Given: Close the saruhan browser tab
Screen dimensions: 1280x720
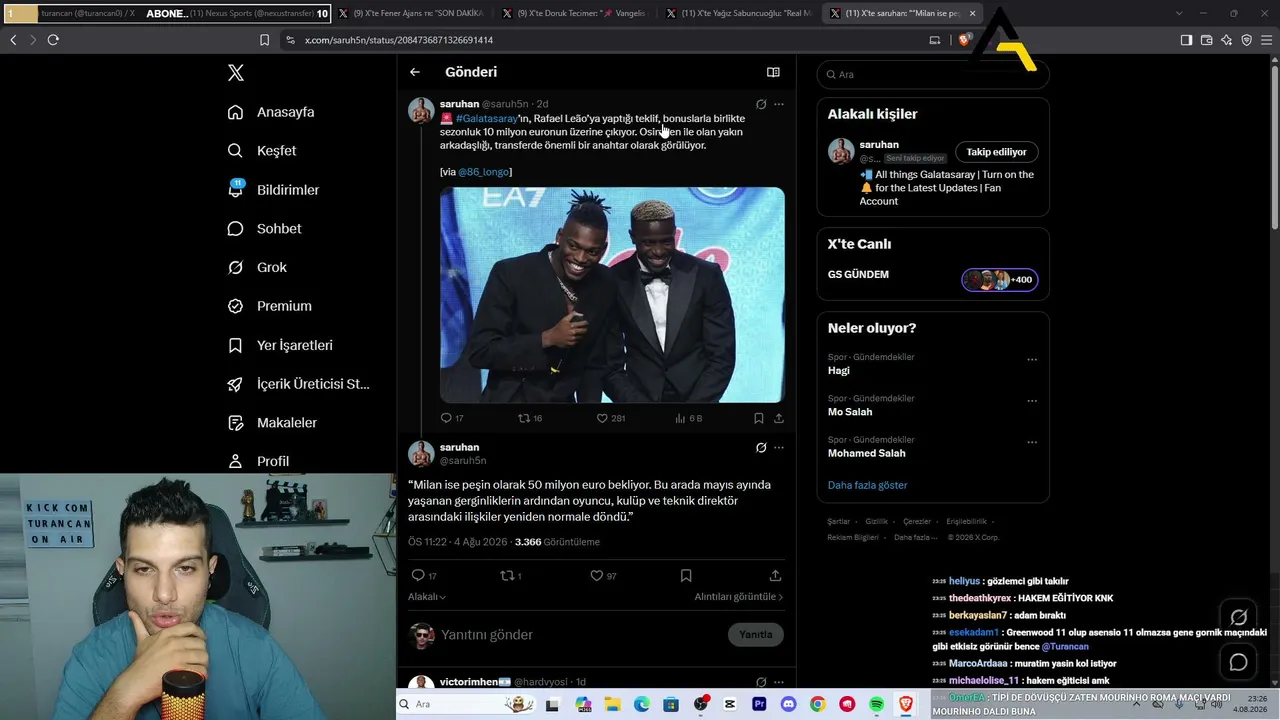Looking at the screenshot, I should pyautogui.click(x=972, y=13).
